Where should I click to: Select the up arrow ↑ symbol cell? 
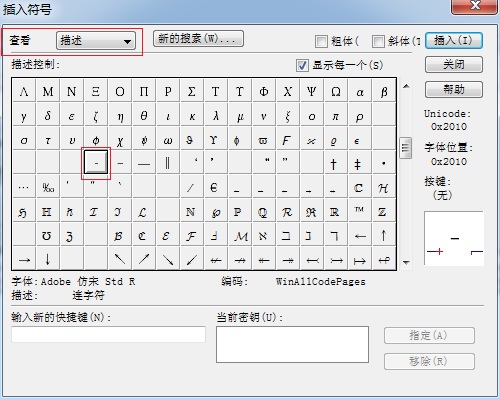(384, 235)
